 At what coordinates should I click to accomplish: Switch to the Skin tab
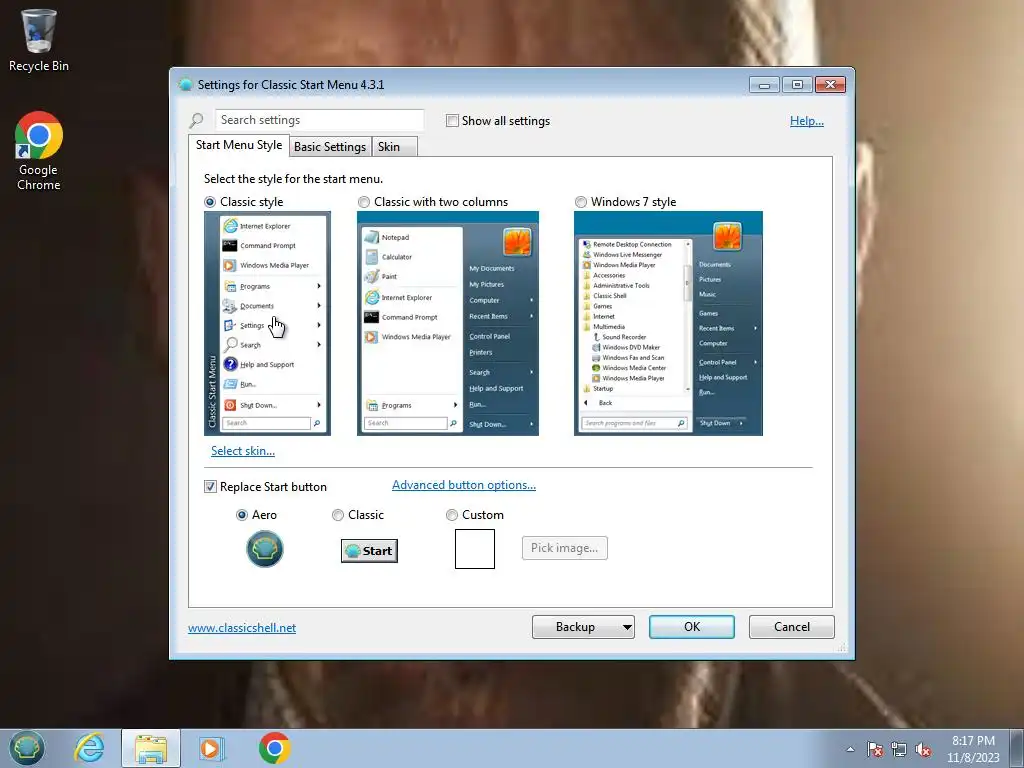(394, 146)
